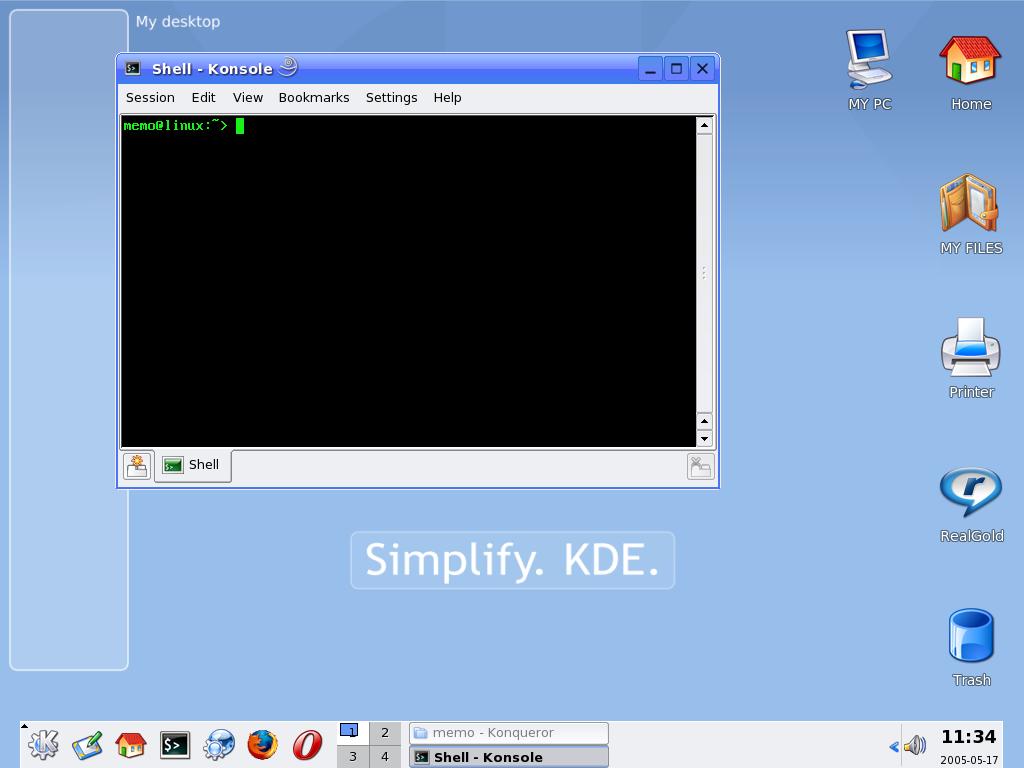Image resolution: width=1024 pixels, height=768 pixels.
Task: Switch to virtual desktop 2
Action: (385, 732)
